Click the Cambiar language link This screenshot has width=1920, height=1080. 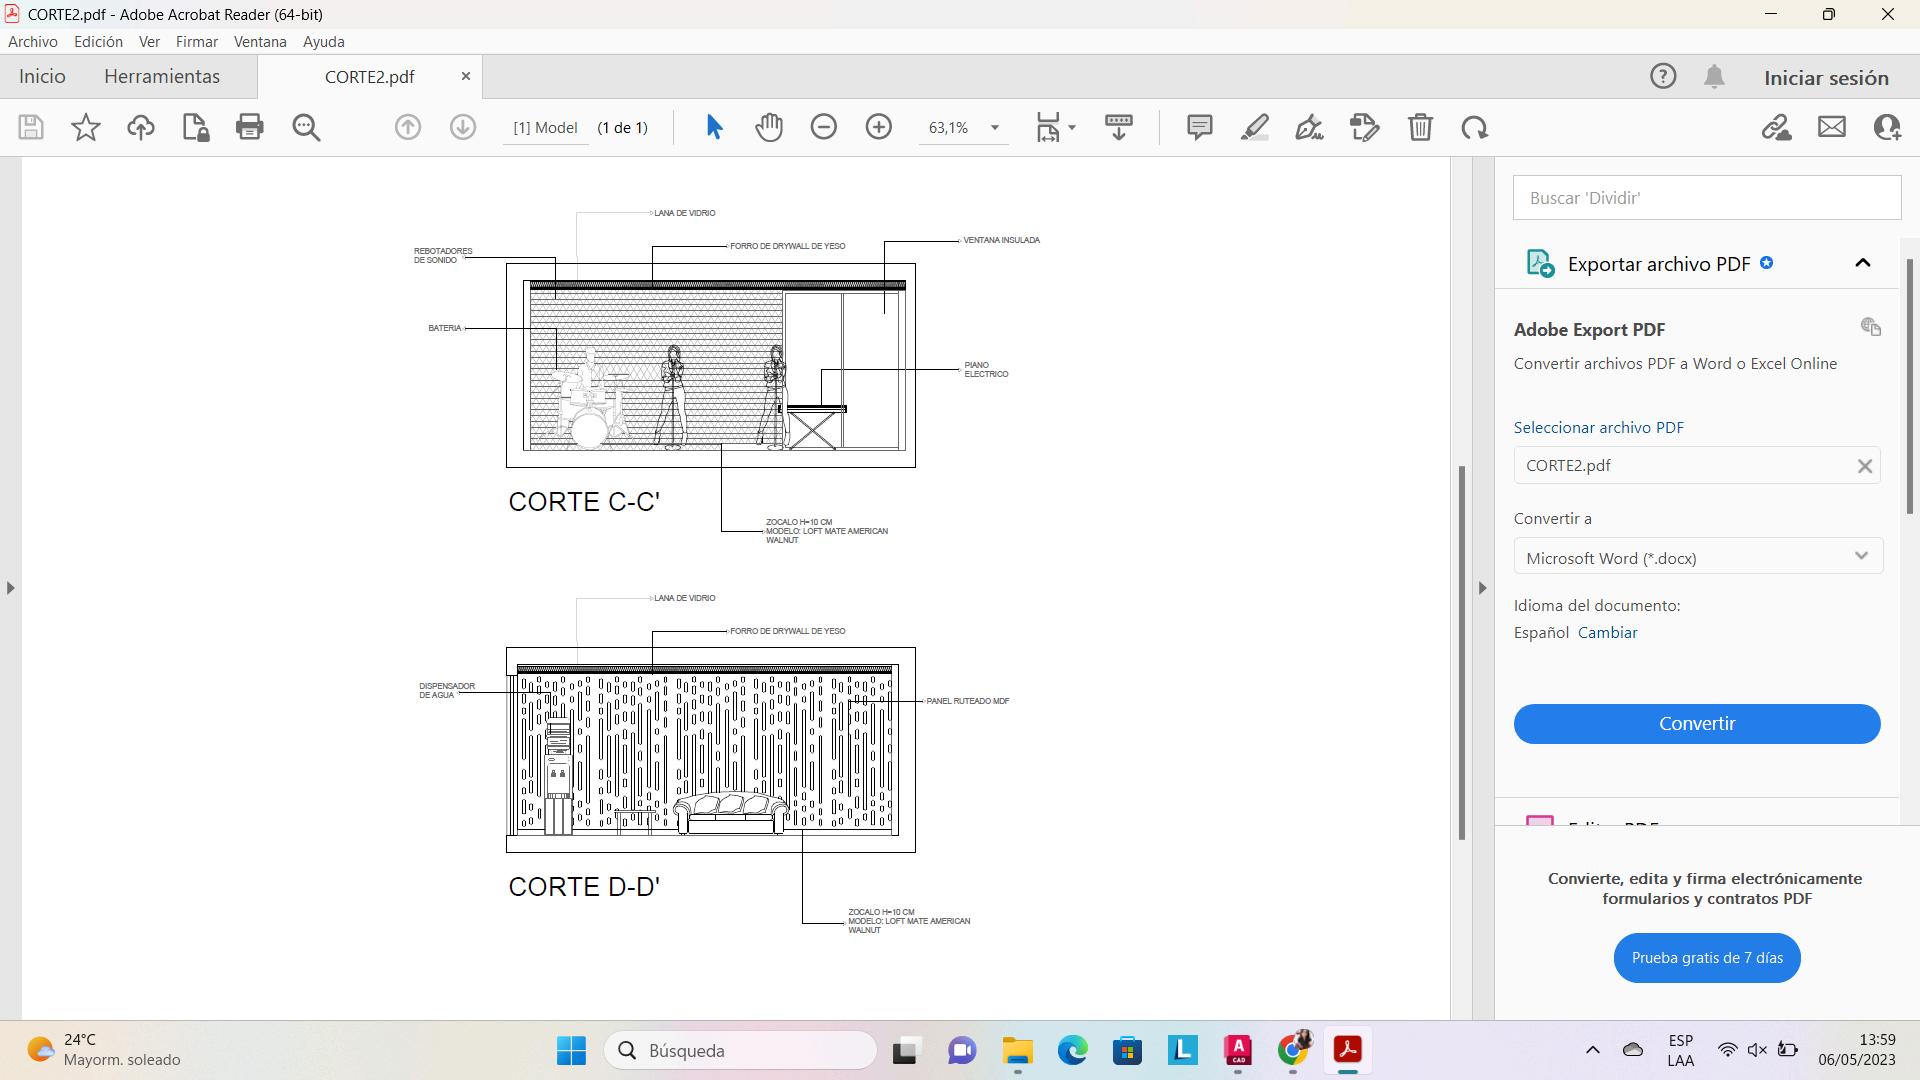click(x=1607, y=633)
